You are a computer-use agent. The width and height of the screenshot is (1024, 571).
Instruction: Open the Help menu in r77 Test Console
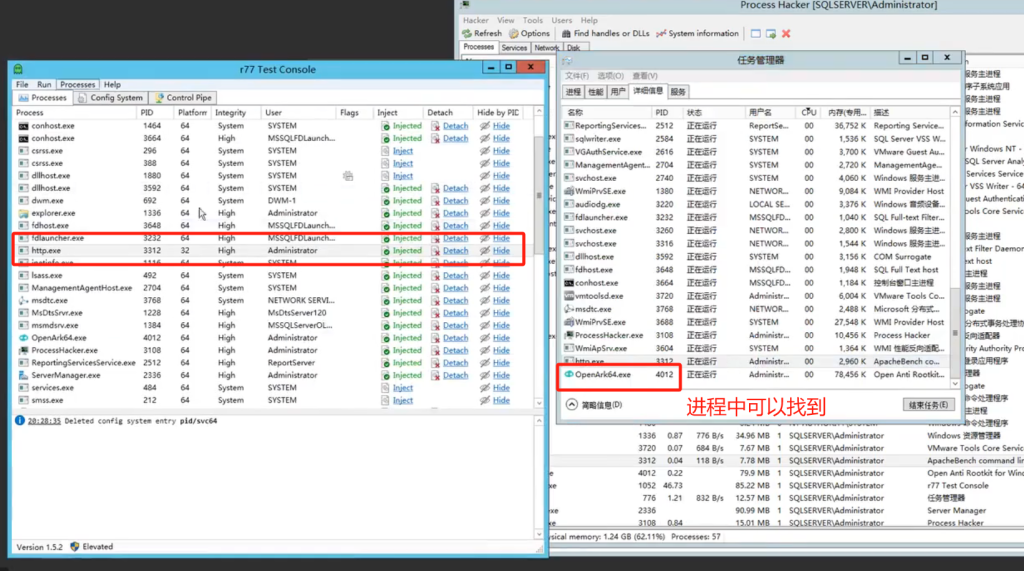[x=112, y=84]
